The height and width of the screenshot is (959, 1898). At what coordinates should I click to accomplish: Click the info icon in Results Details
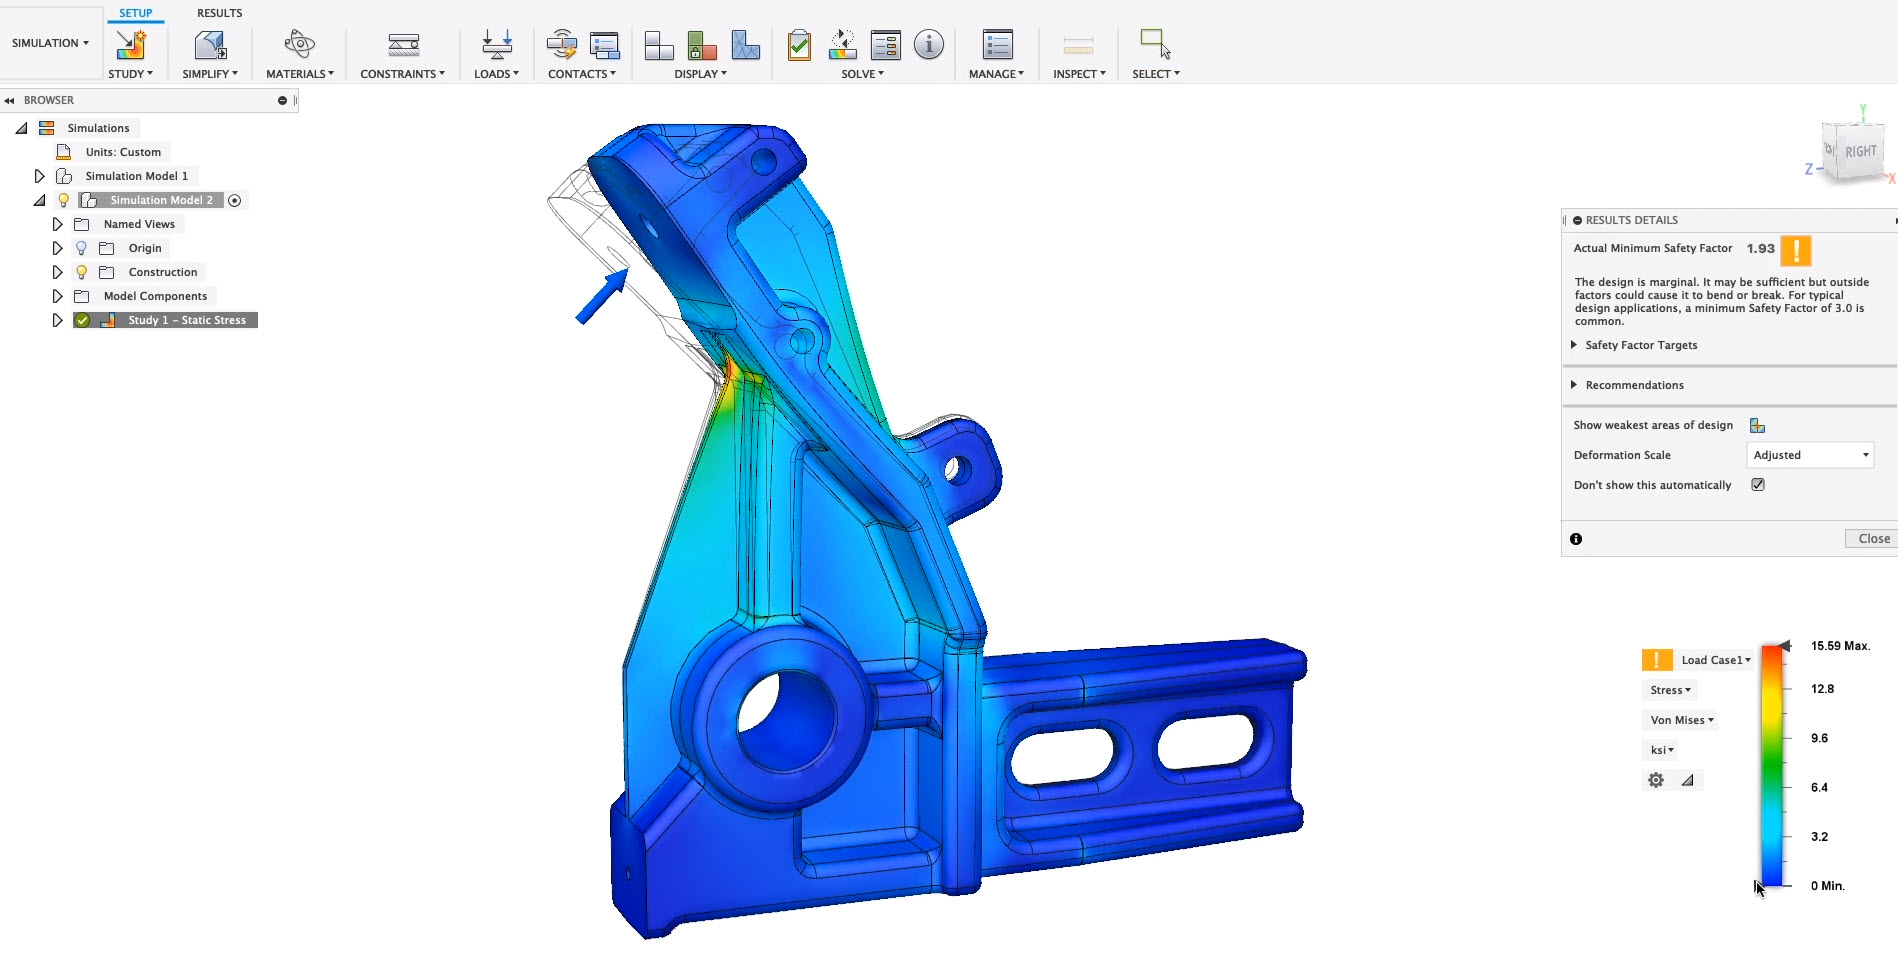click(x=1576, y=539)
